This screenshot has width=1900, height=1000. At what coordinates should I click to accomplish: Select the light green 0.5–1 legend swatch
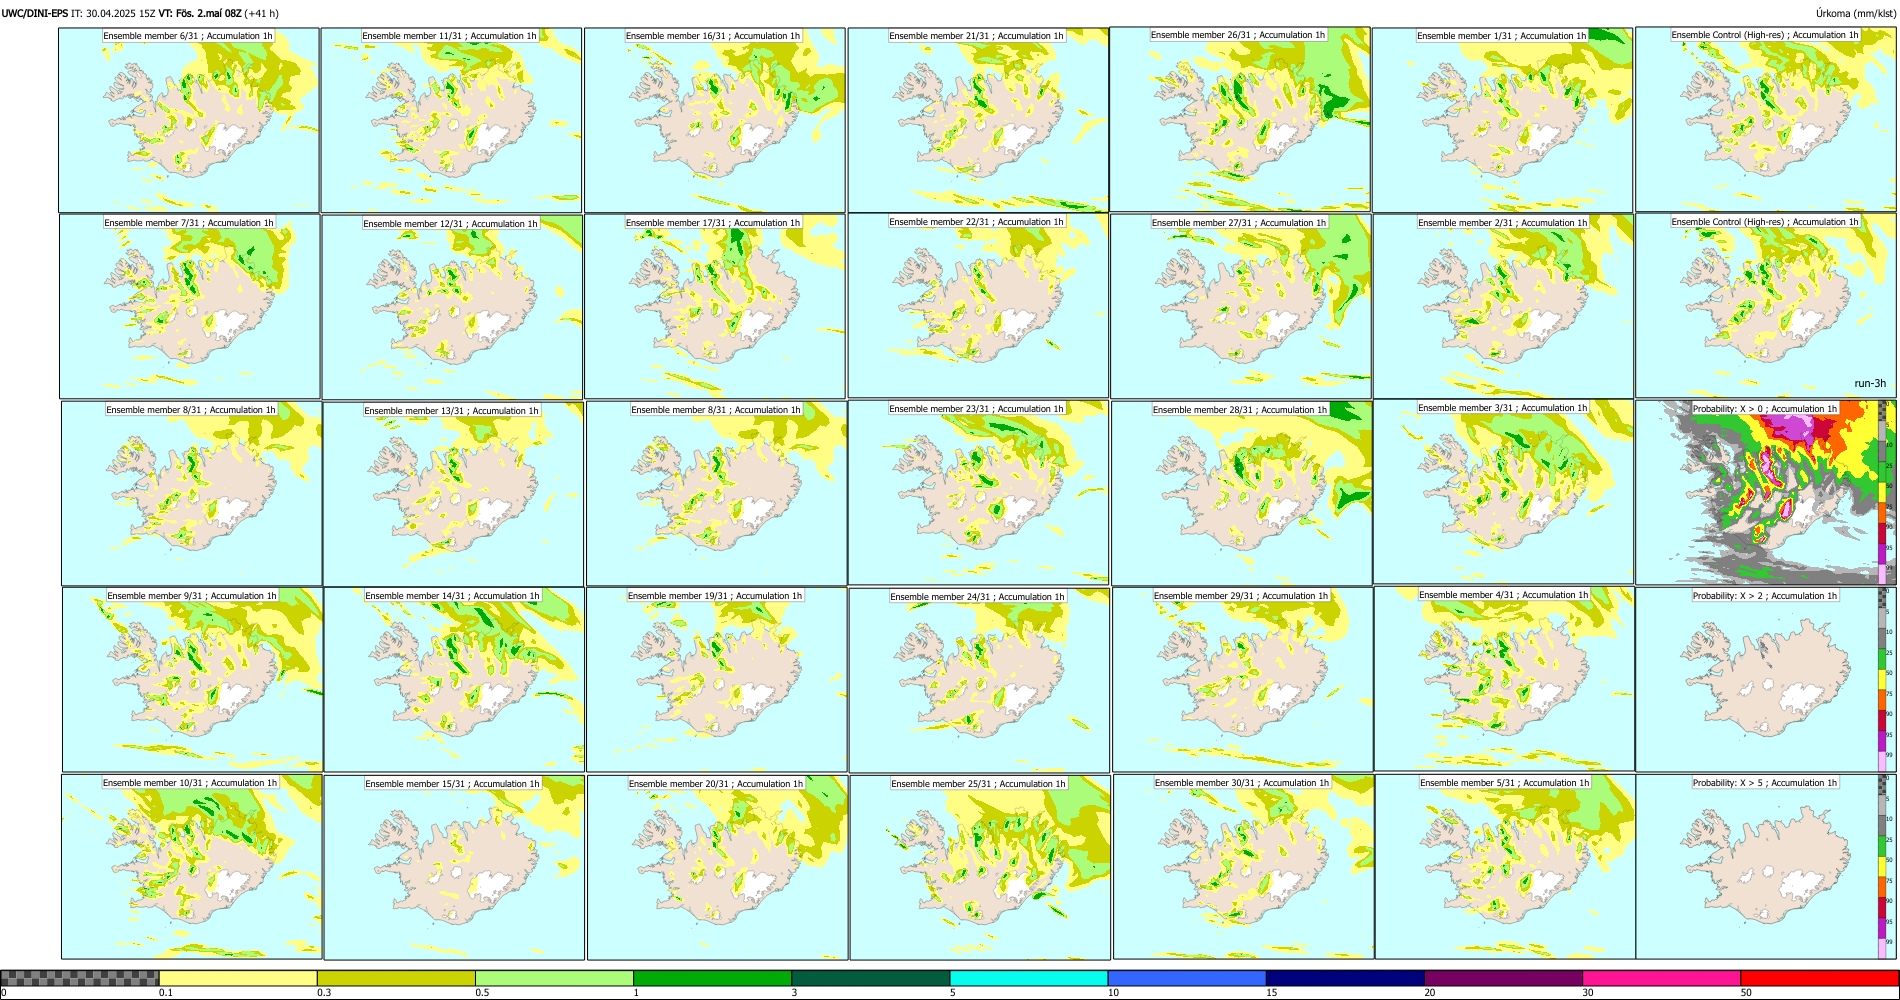(554, 978)
